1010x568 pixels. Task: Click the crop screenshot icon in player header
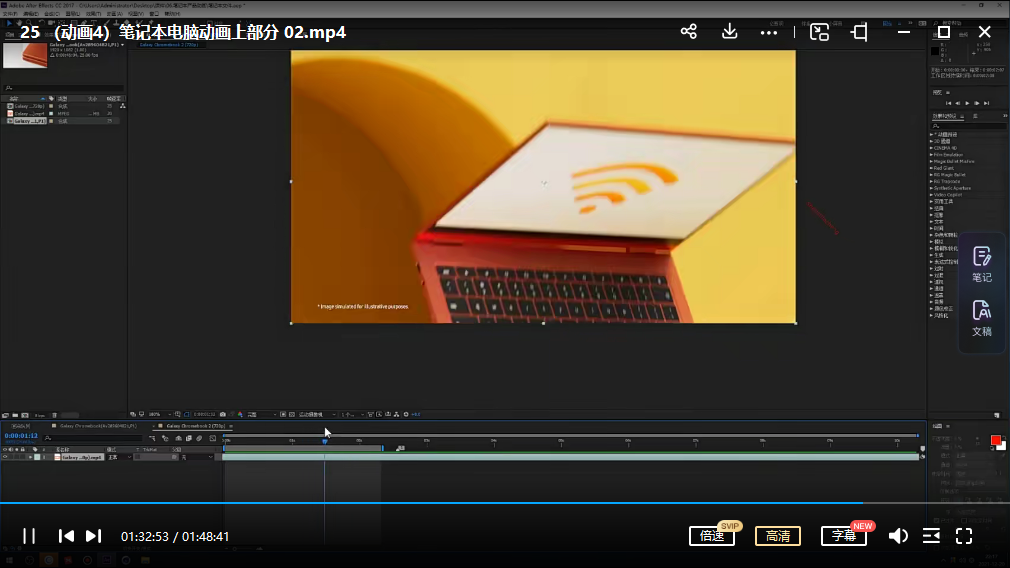859,32
